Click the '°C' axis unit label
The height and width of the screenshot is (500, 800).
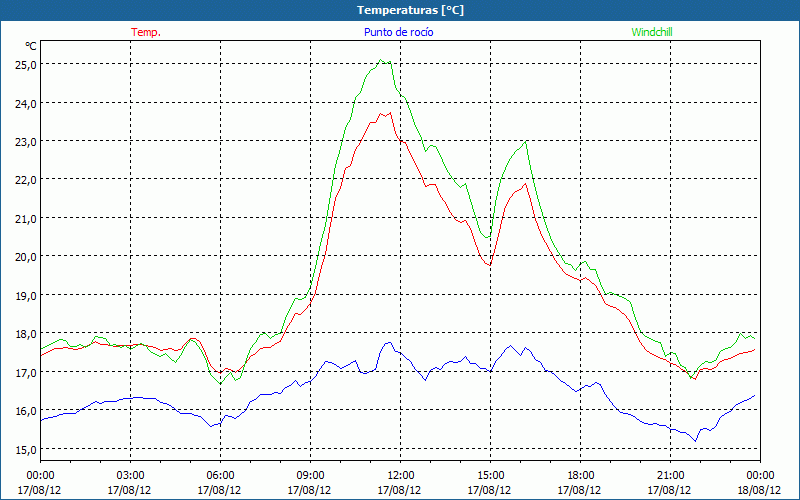(x=31, y=46)
